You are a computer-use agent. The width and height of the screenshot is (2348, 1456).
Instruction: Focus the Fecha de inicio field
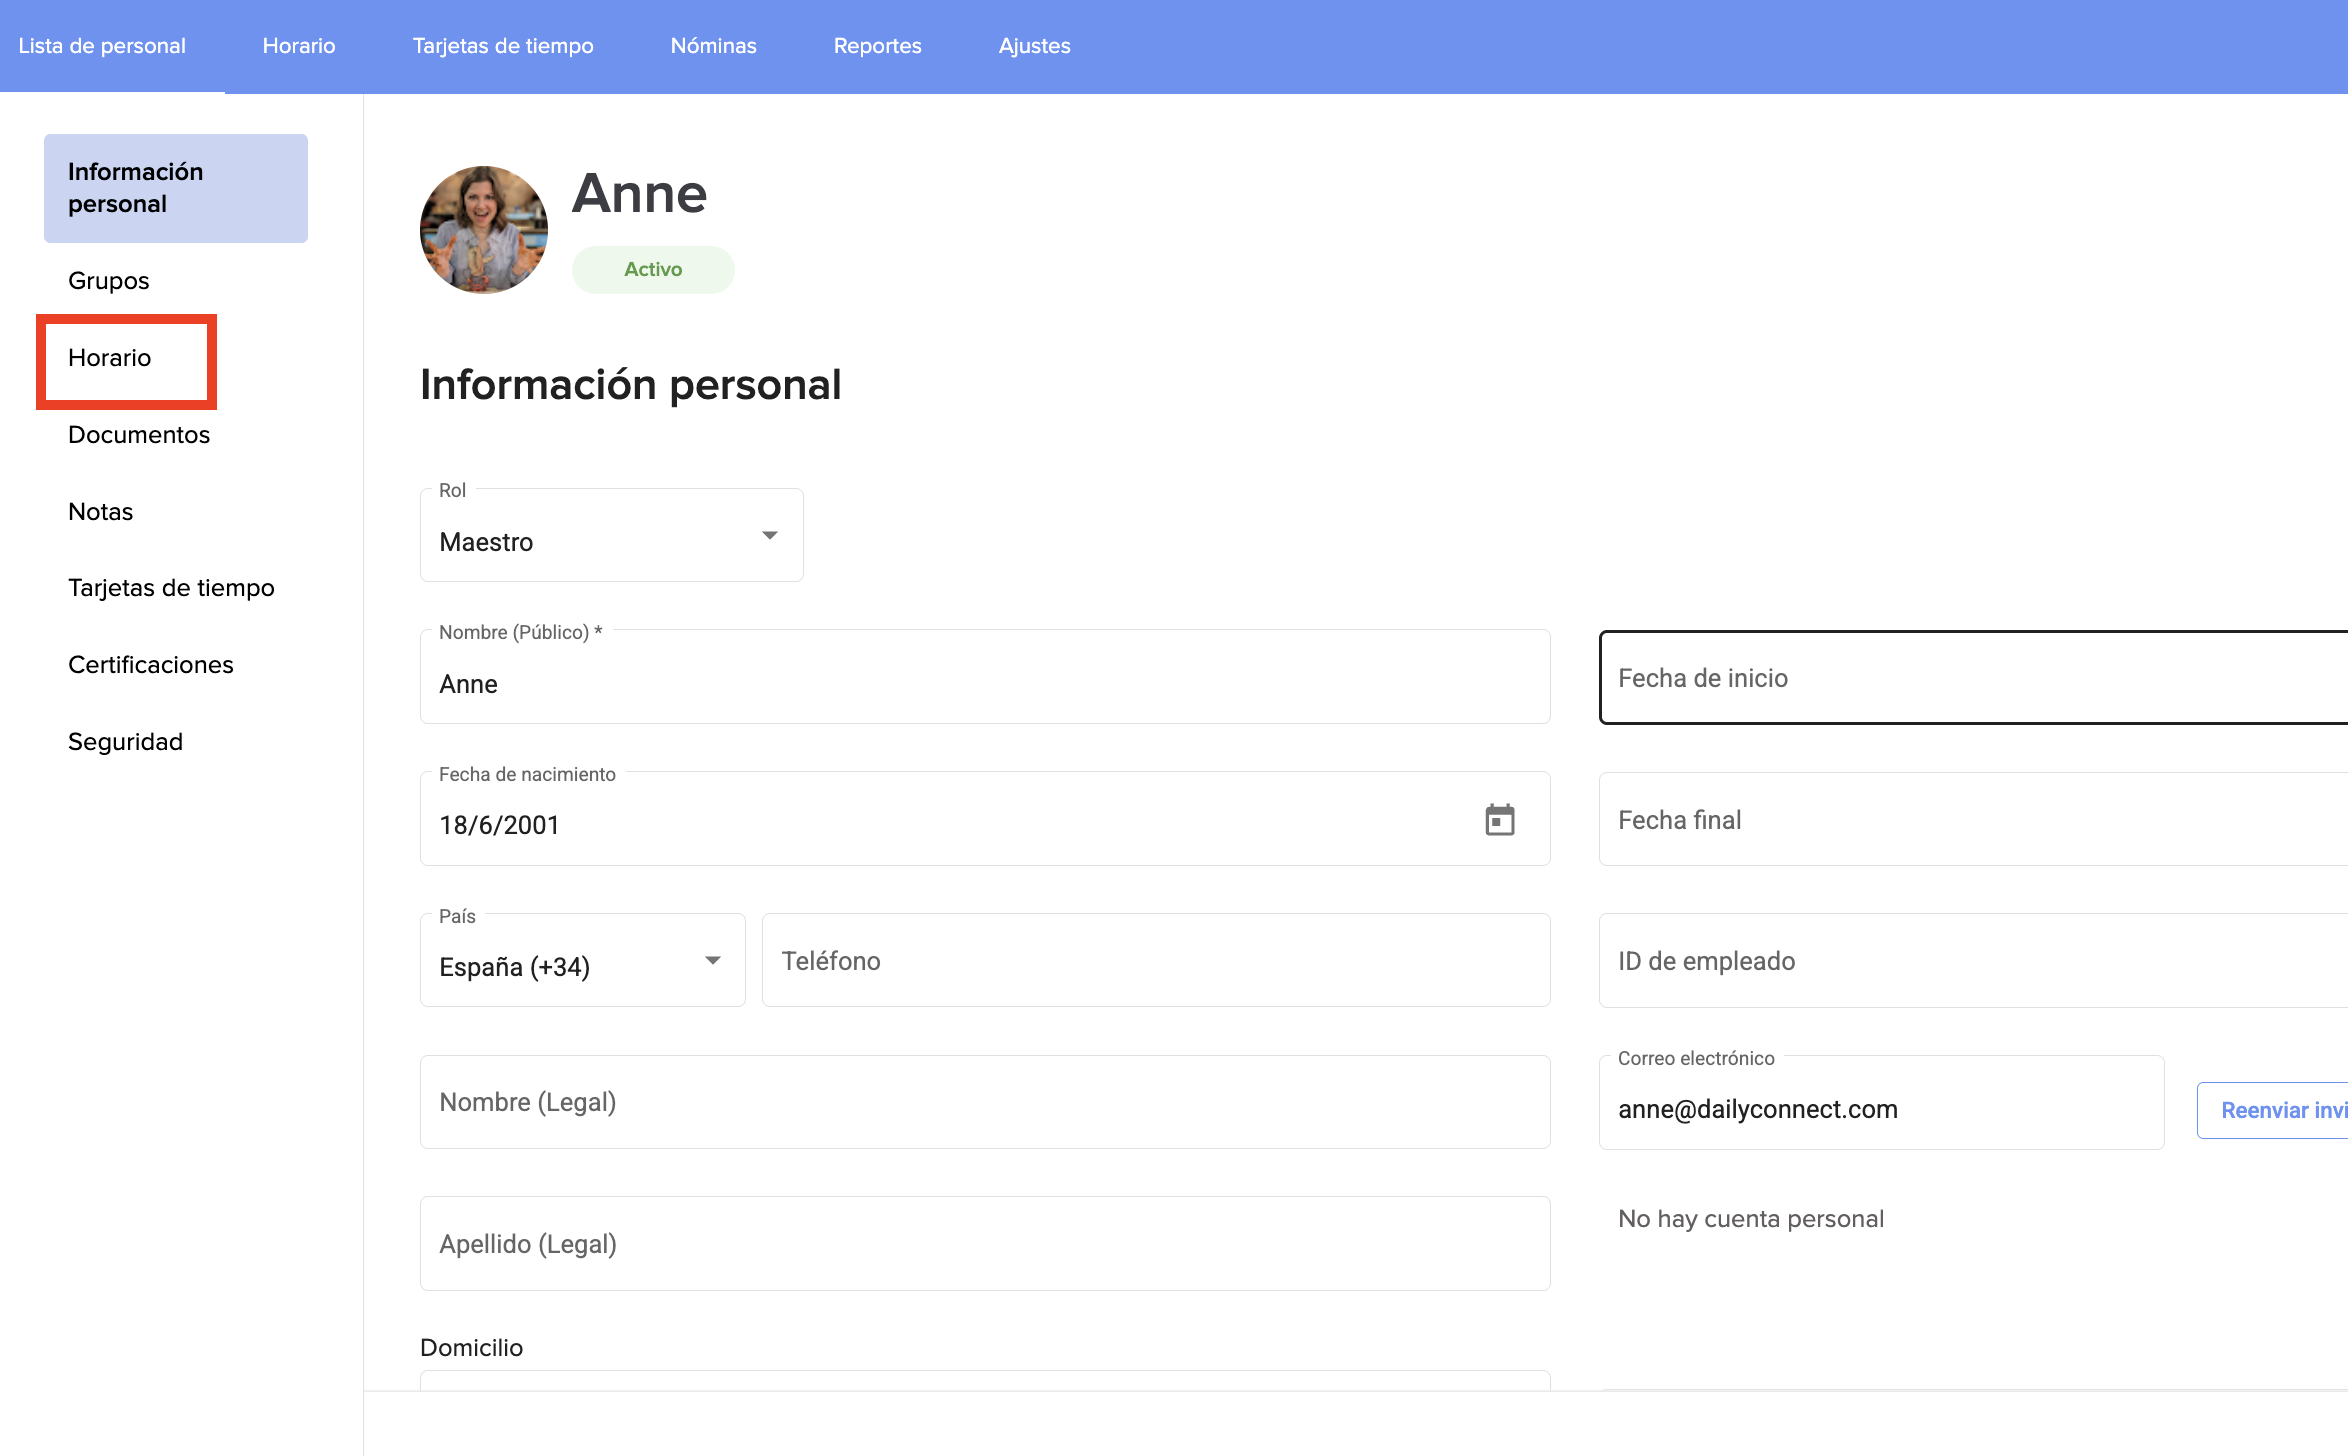[x=1970, y=678]
